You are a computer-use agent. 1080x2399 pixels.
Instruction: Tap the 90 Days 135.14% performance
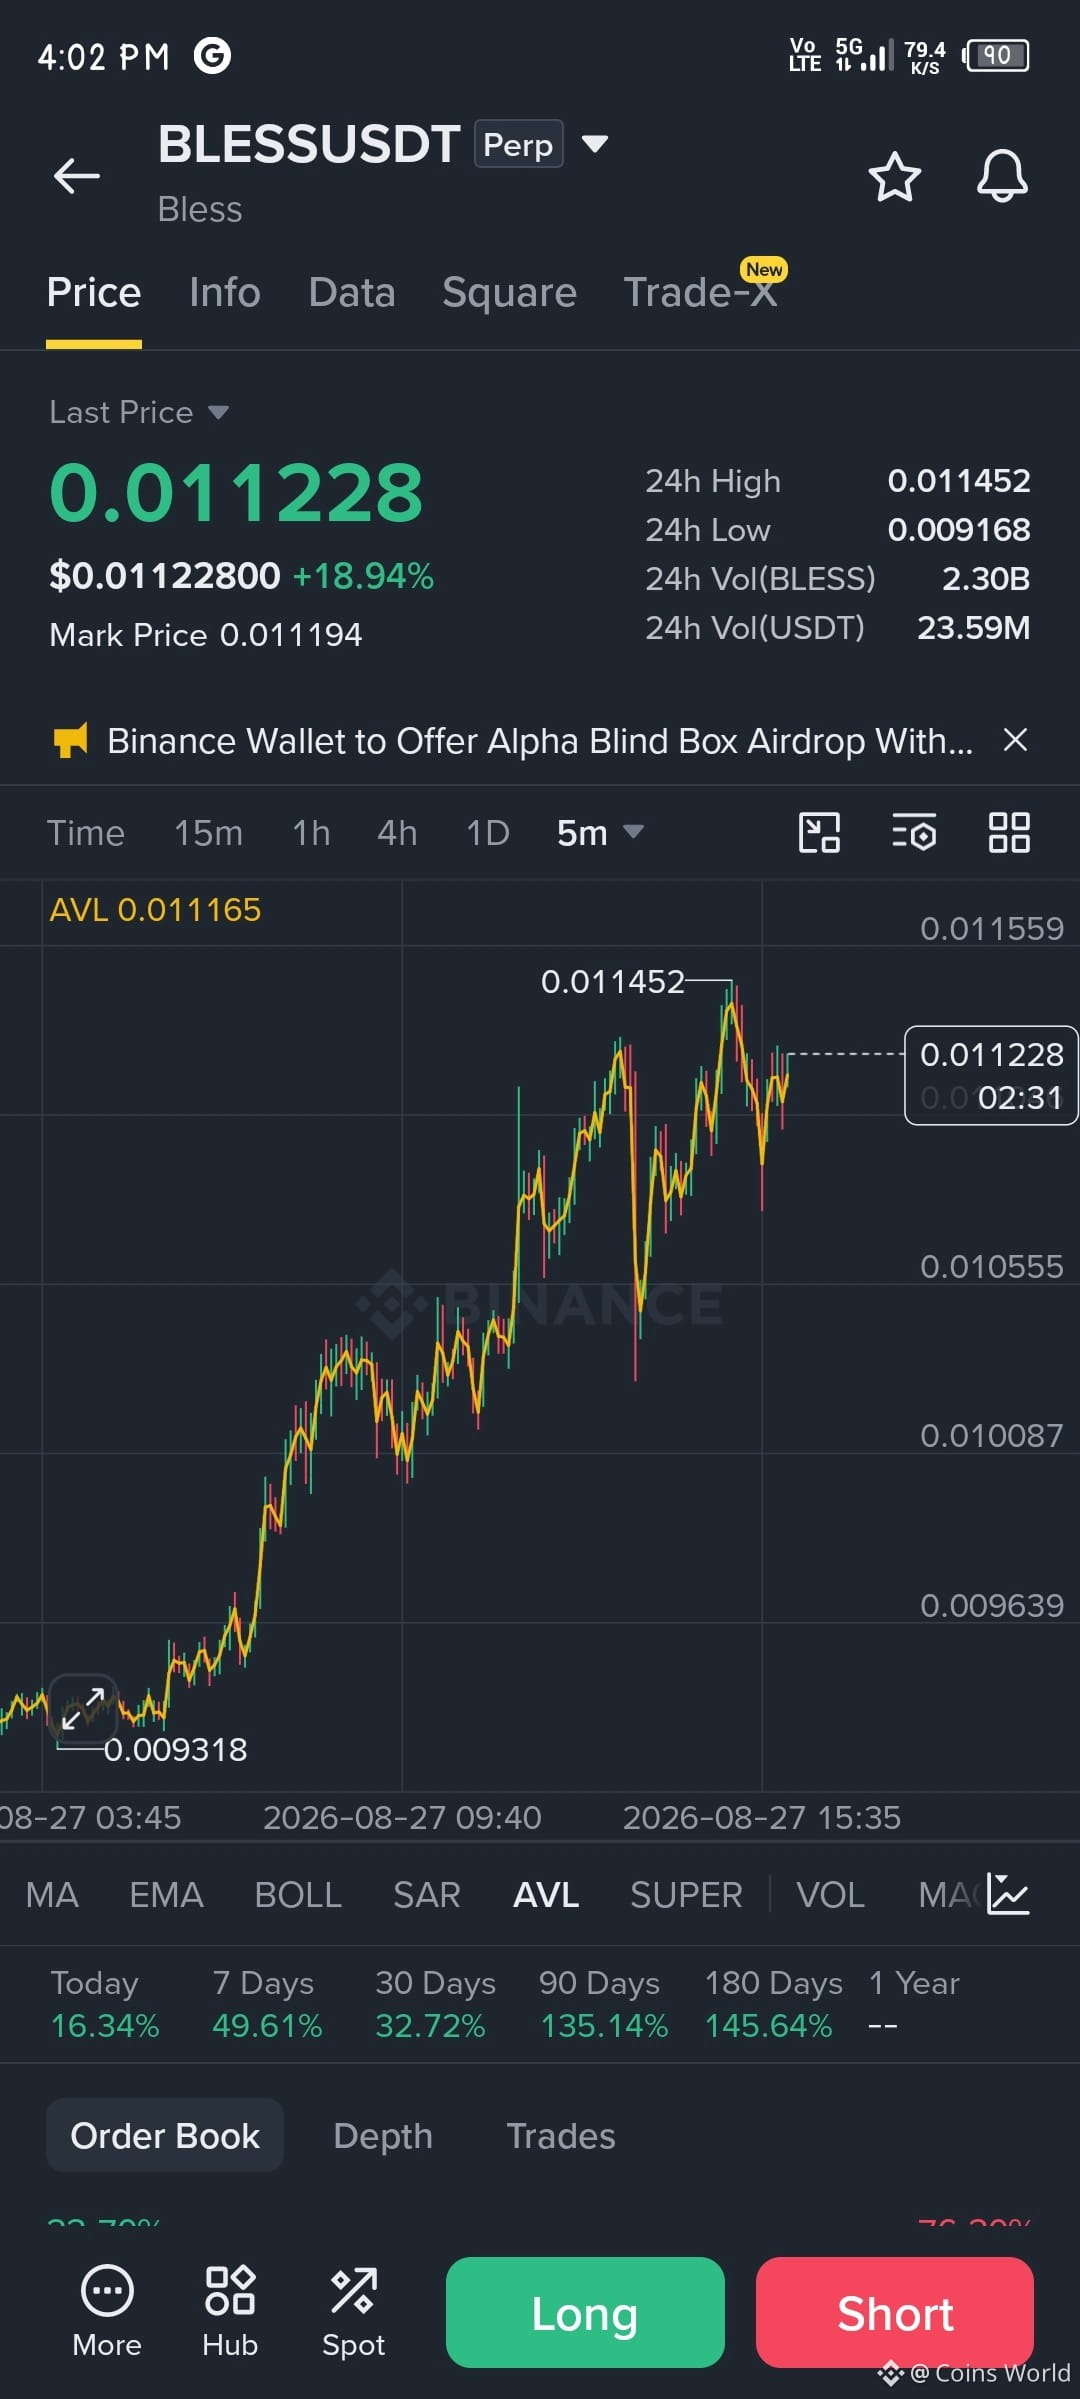(603, 2004)
